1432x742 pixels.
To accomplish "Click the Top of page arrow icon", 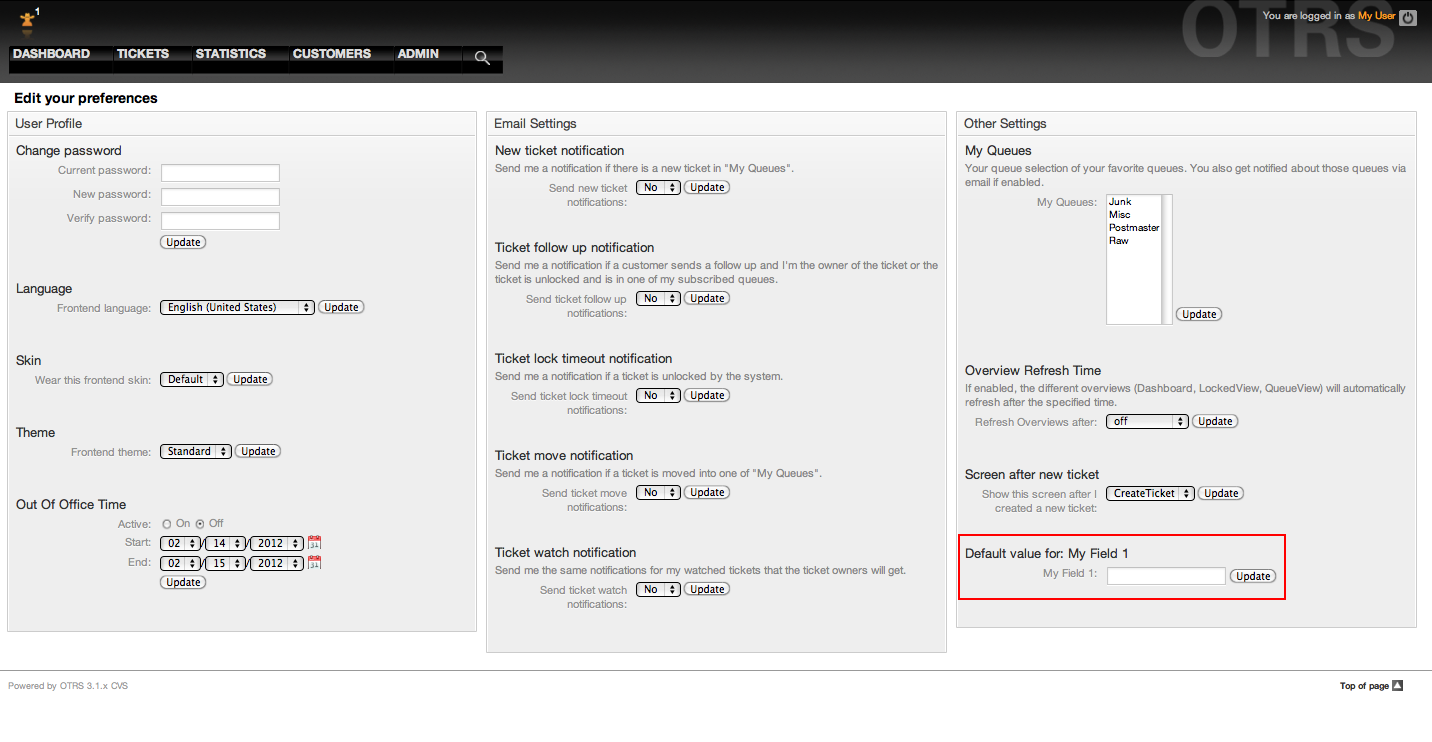I will point(1398,686).
